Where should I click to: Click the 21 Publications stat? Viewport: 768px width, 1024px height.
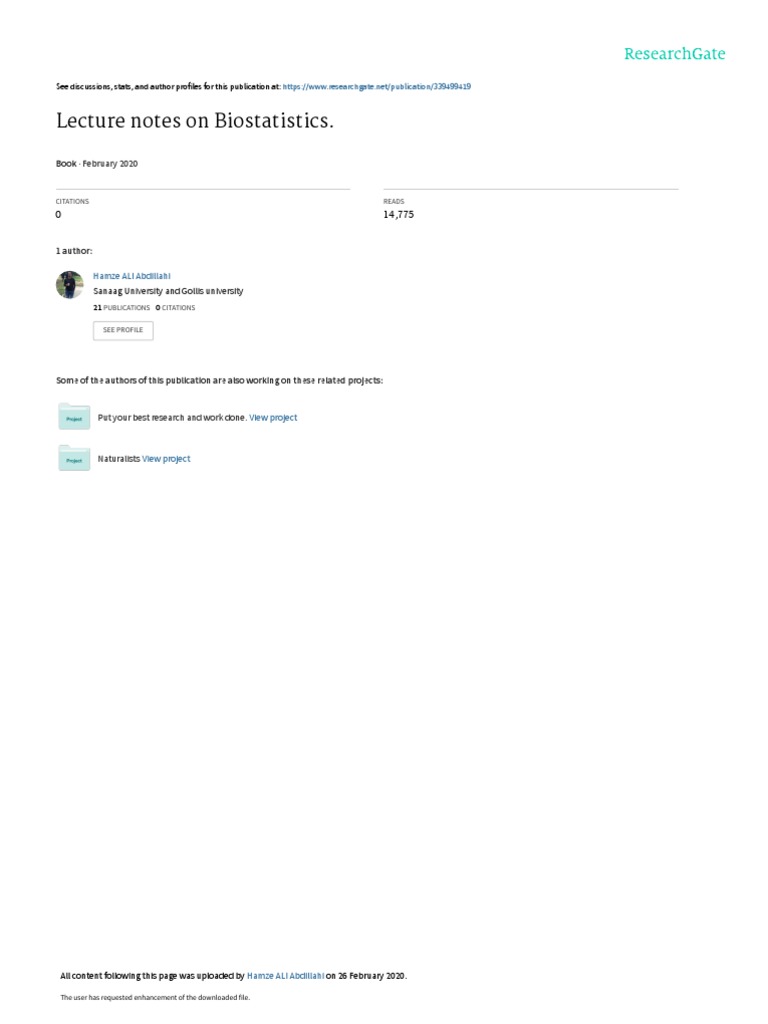point(121,308)
